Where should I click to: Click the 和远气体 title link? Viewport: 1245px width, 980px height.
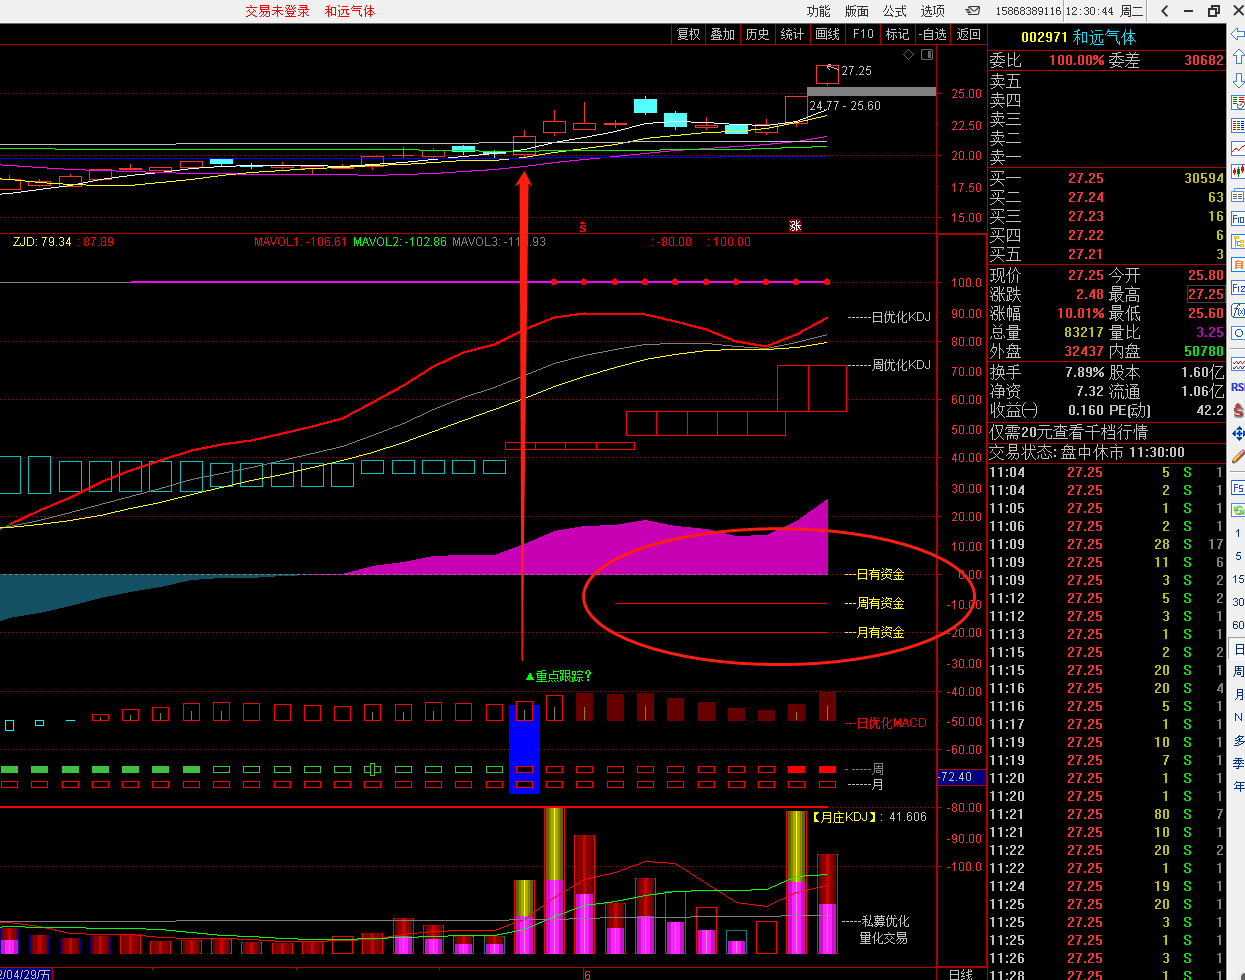click(350, 11)
